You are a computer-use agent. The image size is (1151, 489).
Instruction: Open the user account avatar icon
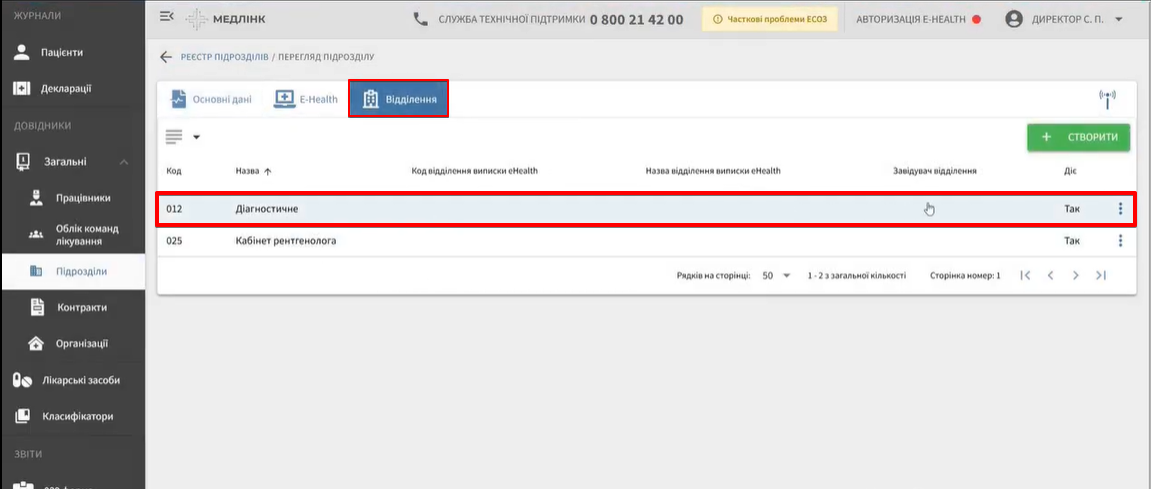coord(1014,20)
